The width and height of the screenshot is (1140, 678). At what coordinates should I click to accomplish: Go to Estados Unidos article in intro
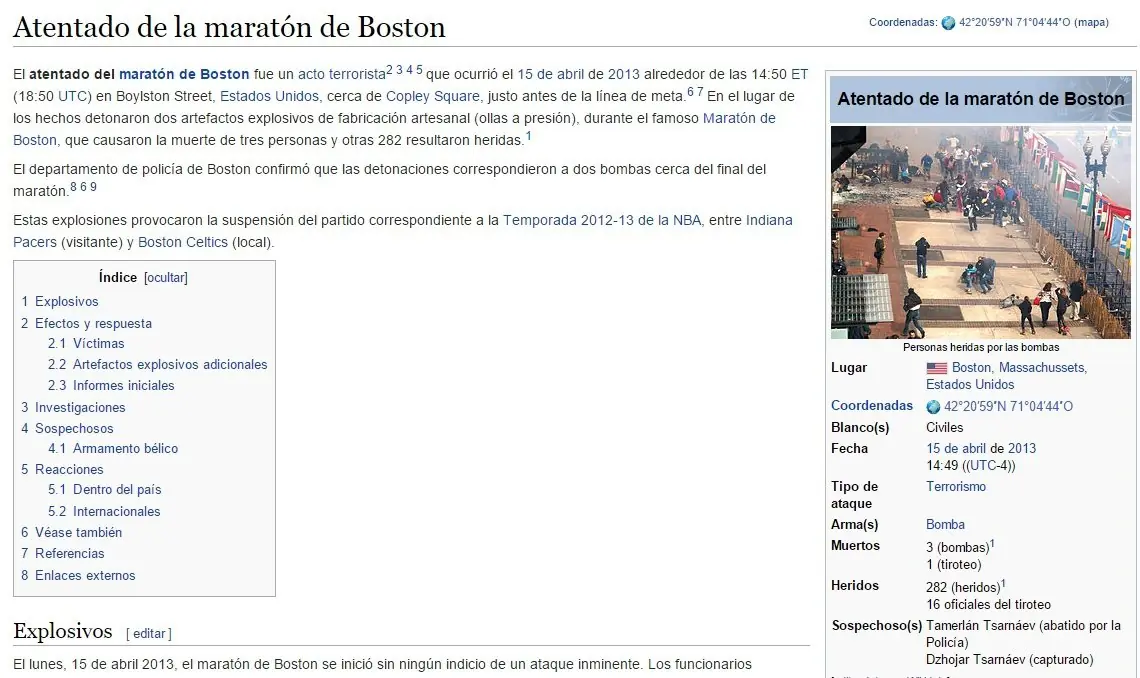click(269, 96)
